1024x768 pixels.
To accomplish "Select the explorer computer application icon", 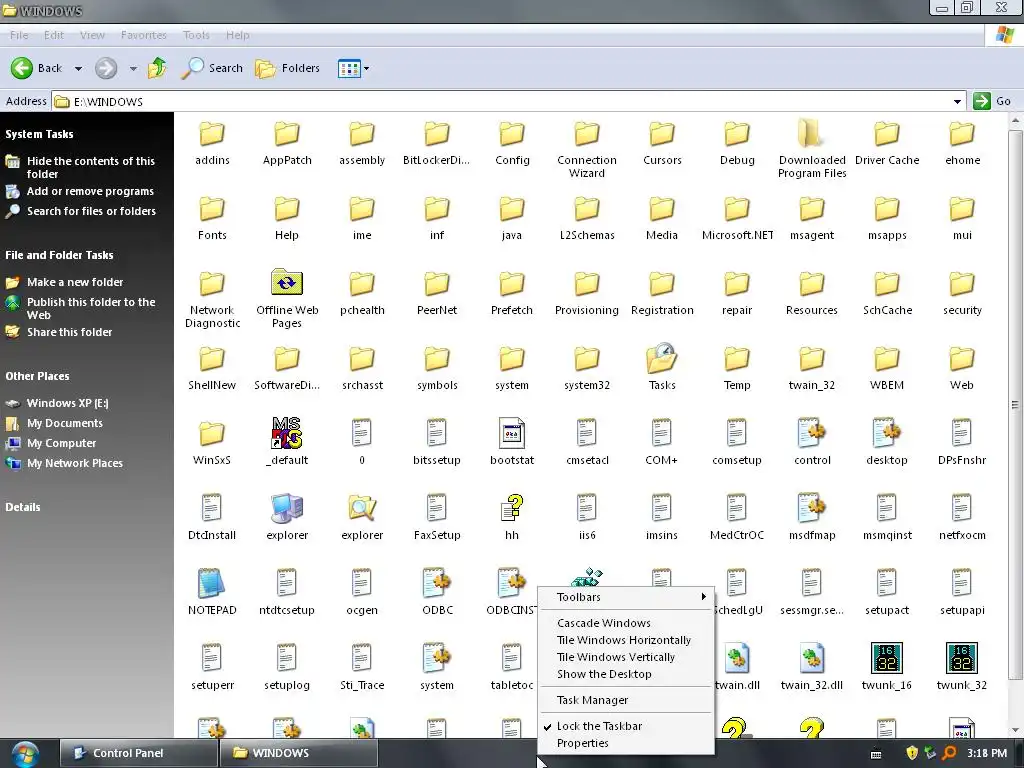I will click(287, 508).
